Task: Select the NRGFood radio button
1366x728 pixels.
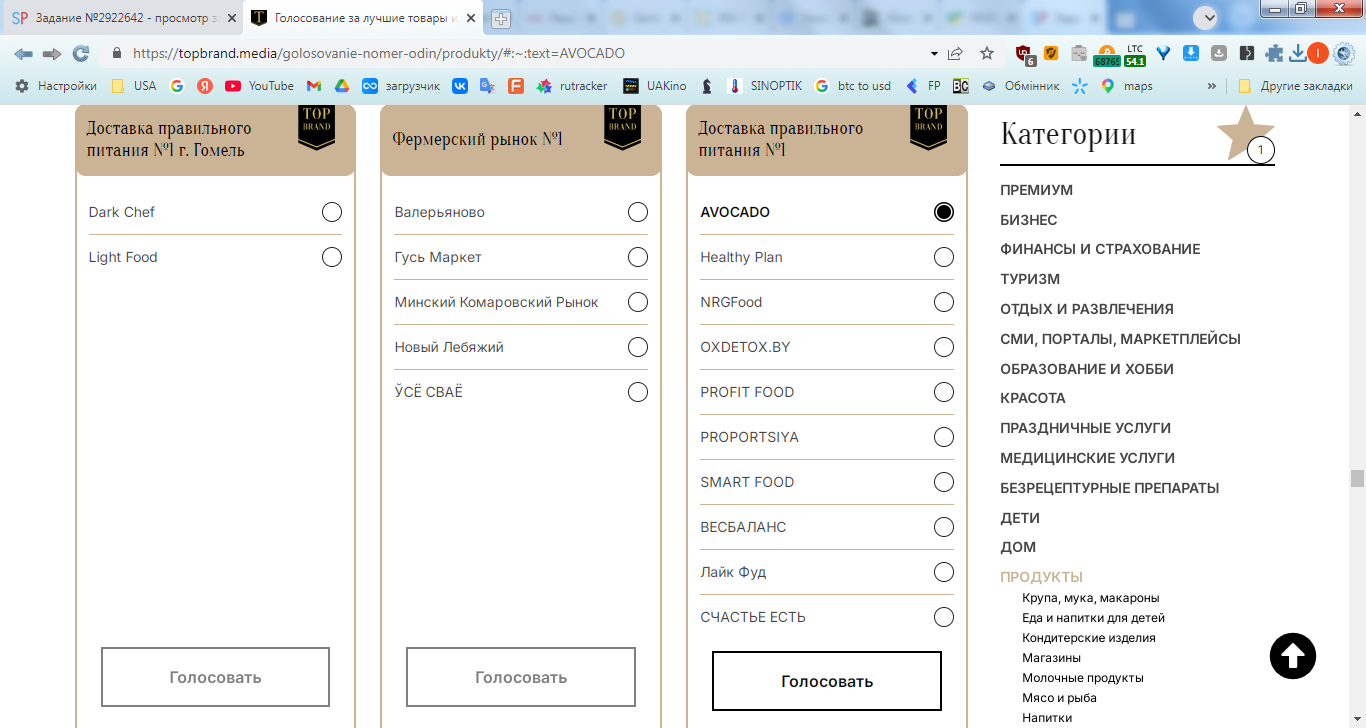Action: click(x=944, y=302)
